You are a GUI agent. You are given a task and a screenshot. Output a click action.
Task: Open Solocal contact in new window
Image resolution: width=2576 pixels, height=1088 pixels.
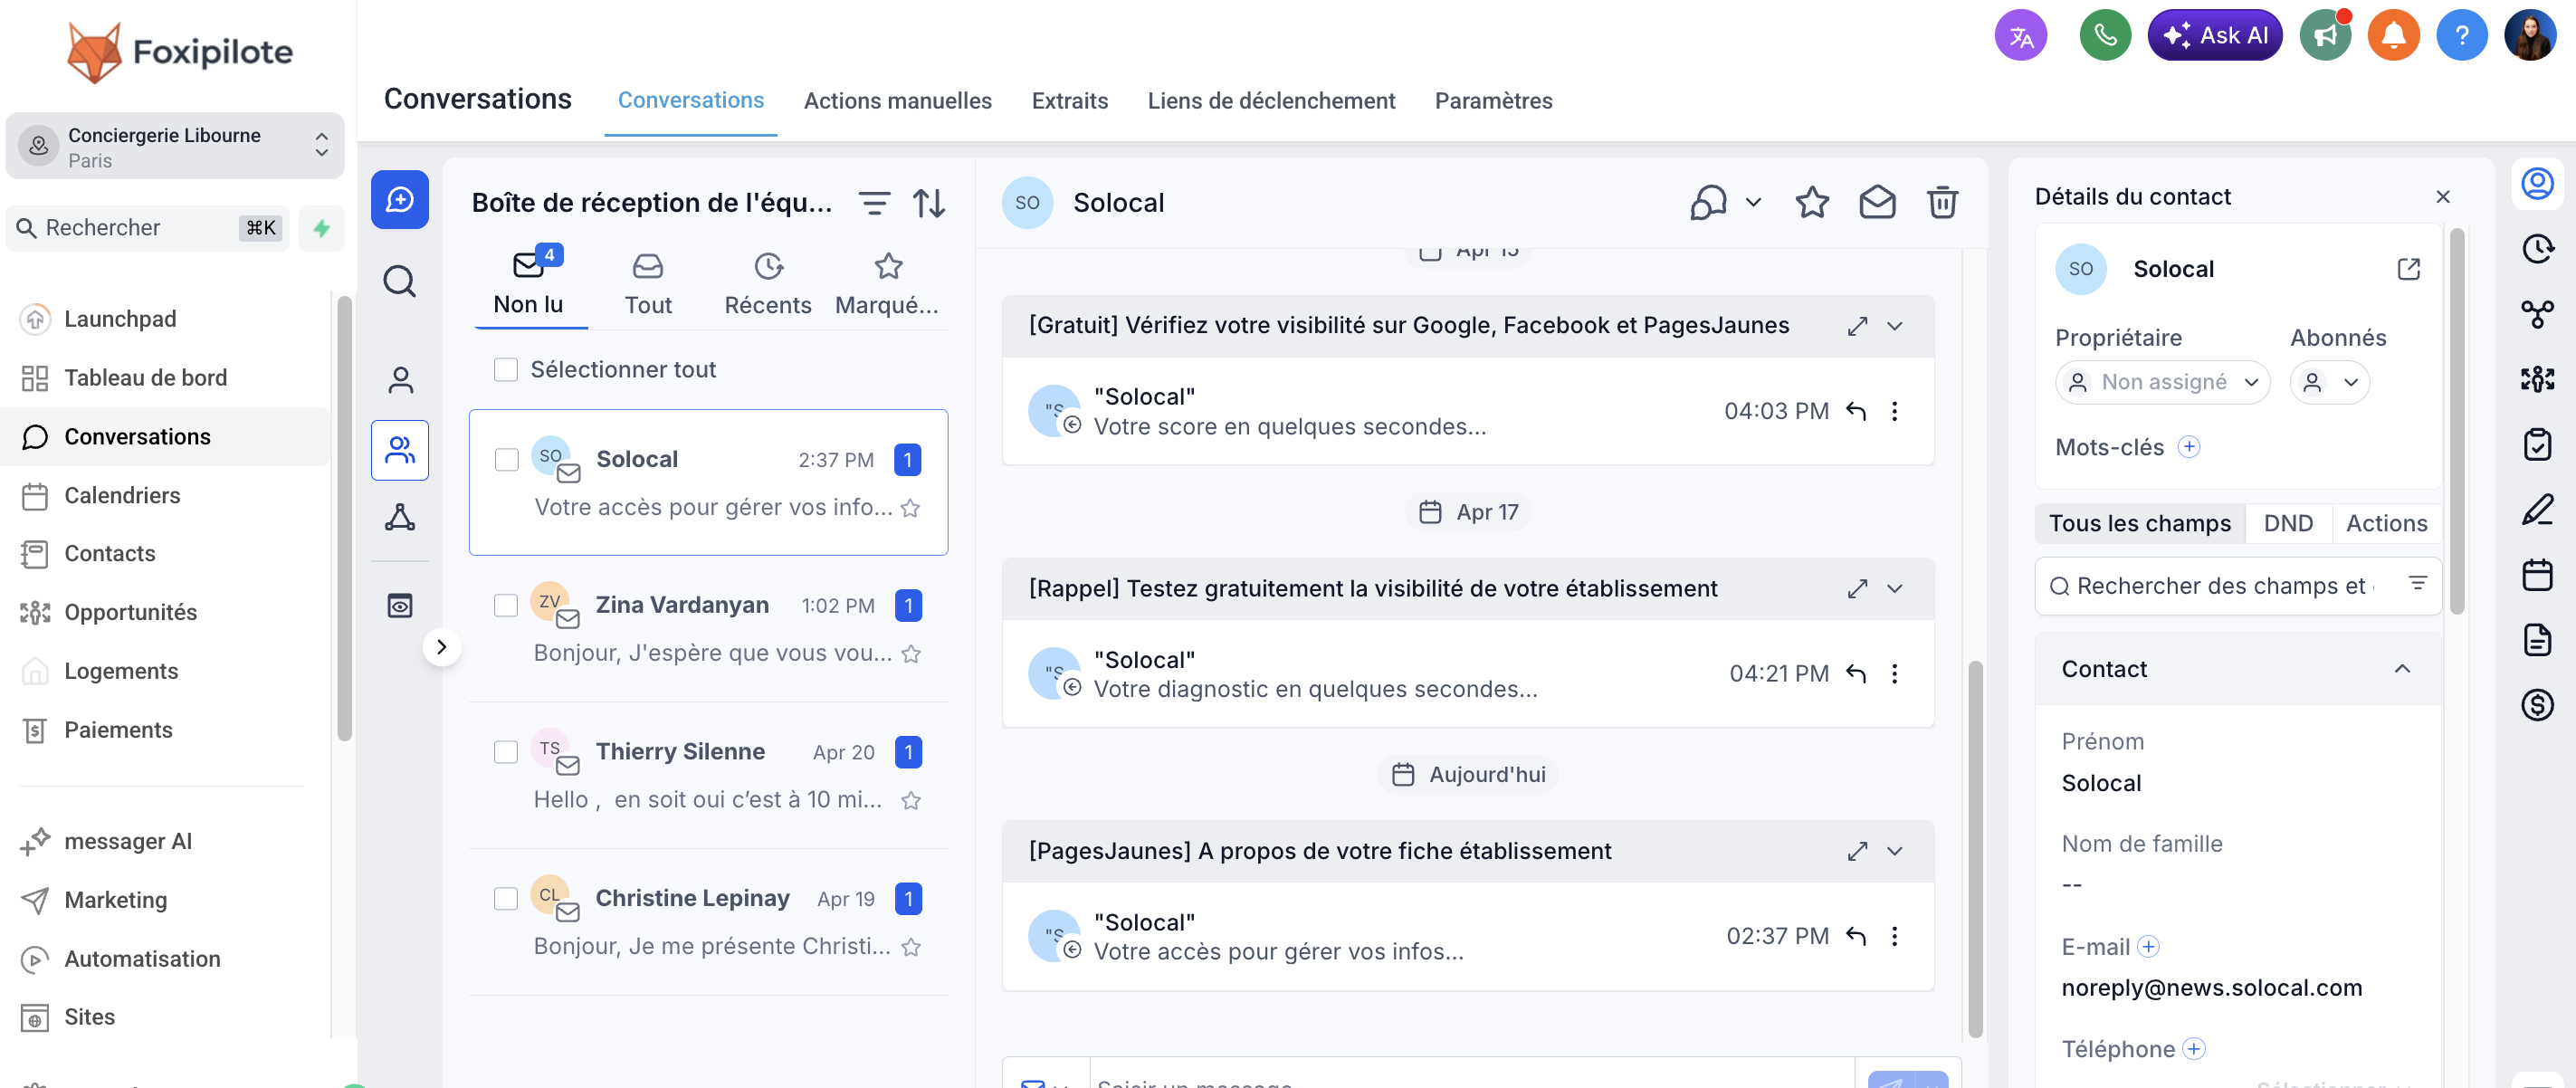pos(2408,269)
